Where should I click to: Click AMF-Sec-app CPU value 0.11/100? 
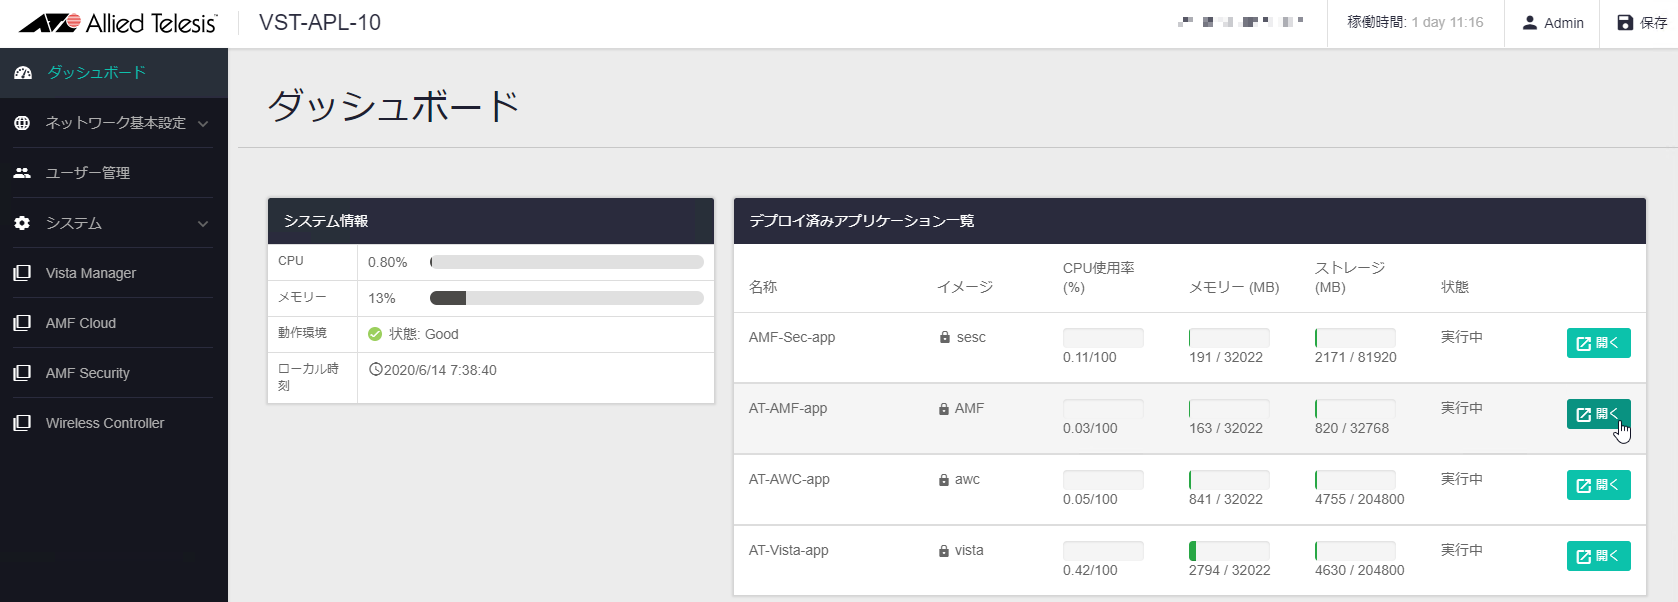point(1090,358)
